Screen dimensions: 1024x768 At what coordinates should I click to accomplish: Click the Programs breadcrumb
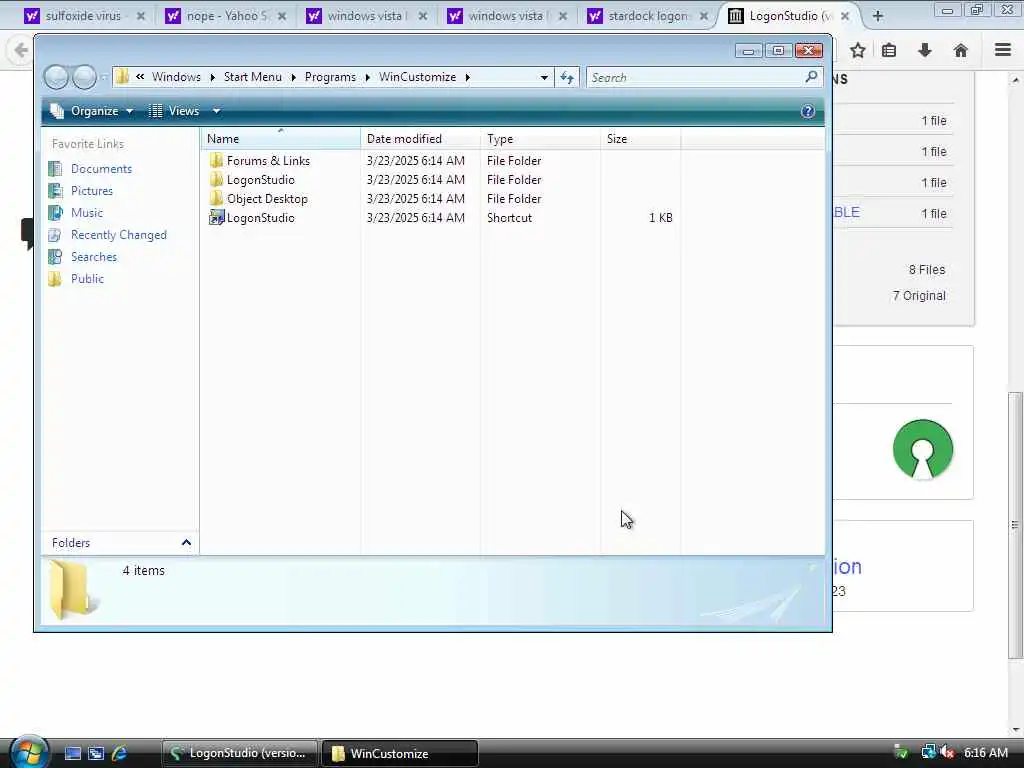pyautogui.click(x=330, y=77)
